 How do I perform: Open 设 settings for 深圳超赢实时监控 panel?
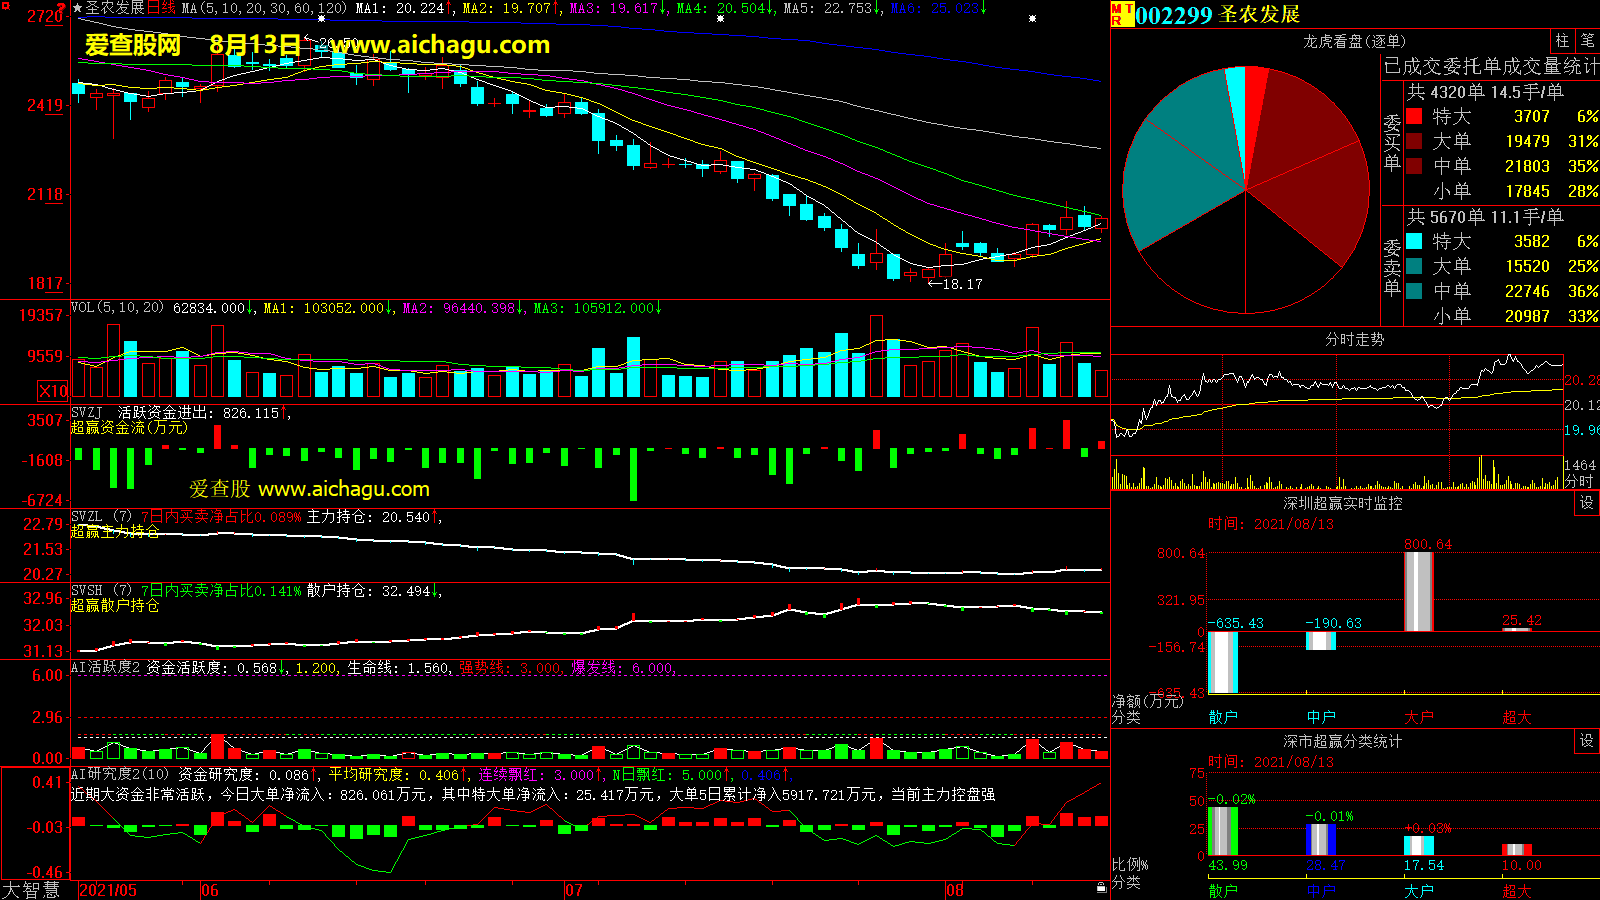click(1586, 503)
